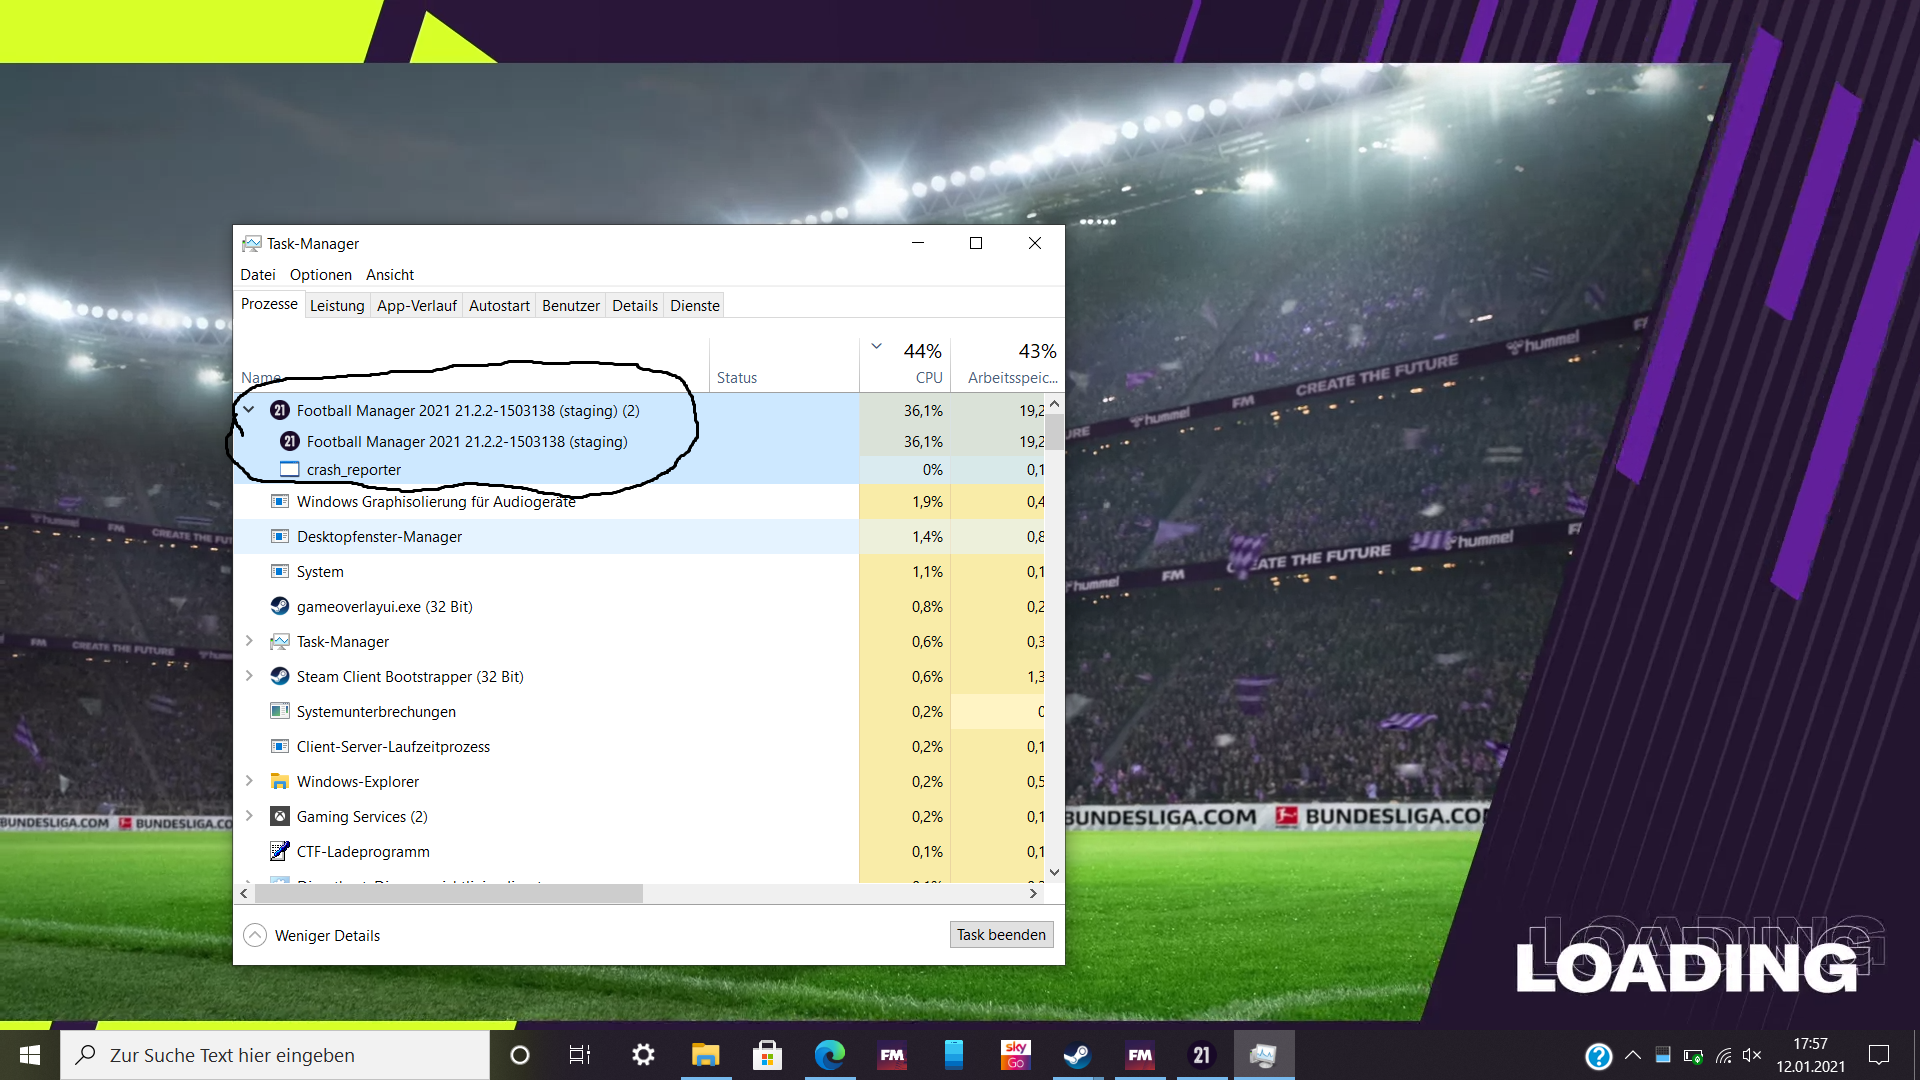Open the notification center icon
Viewport: 1920px width, 1080px height.
tap(1879, 1055)
